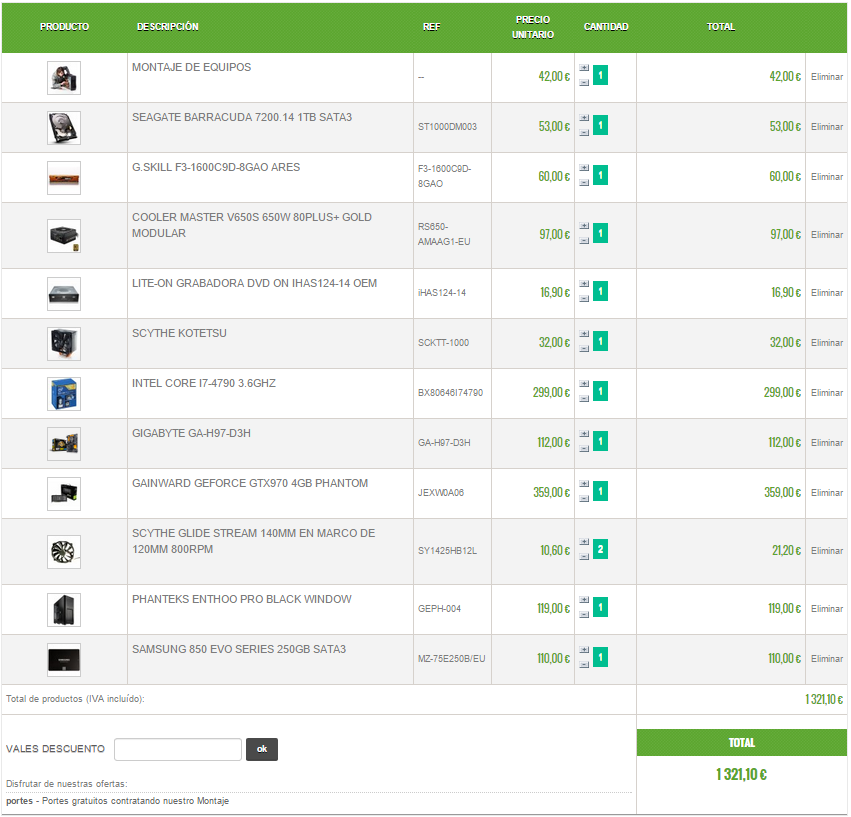Increase quantity of LITE-ON DVD recorder
Image resolution: width=851 pixels, height=817 pixels.
(584, 284)
